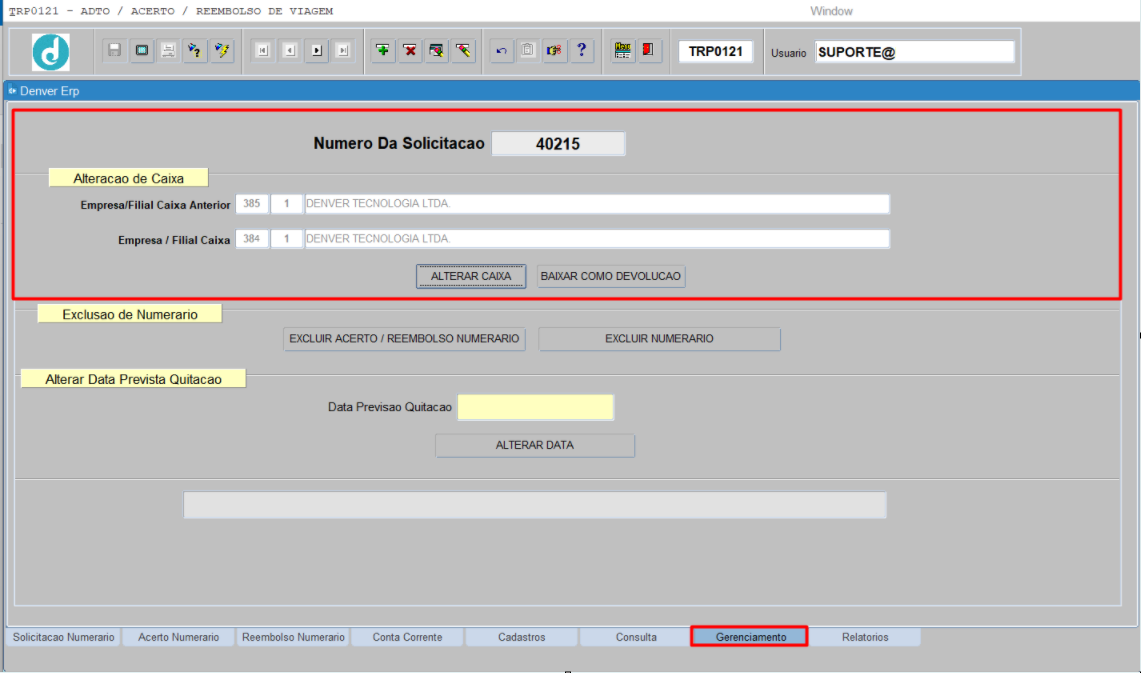Open the blue question mark help icon
The width and height of the screenshot is (1141, 673).
click(x=581, y=50)
